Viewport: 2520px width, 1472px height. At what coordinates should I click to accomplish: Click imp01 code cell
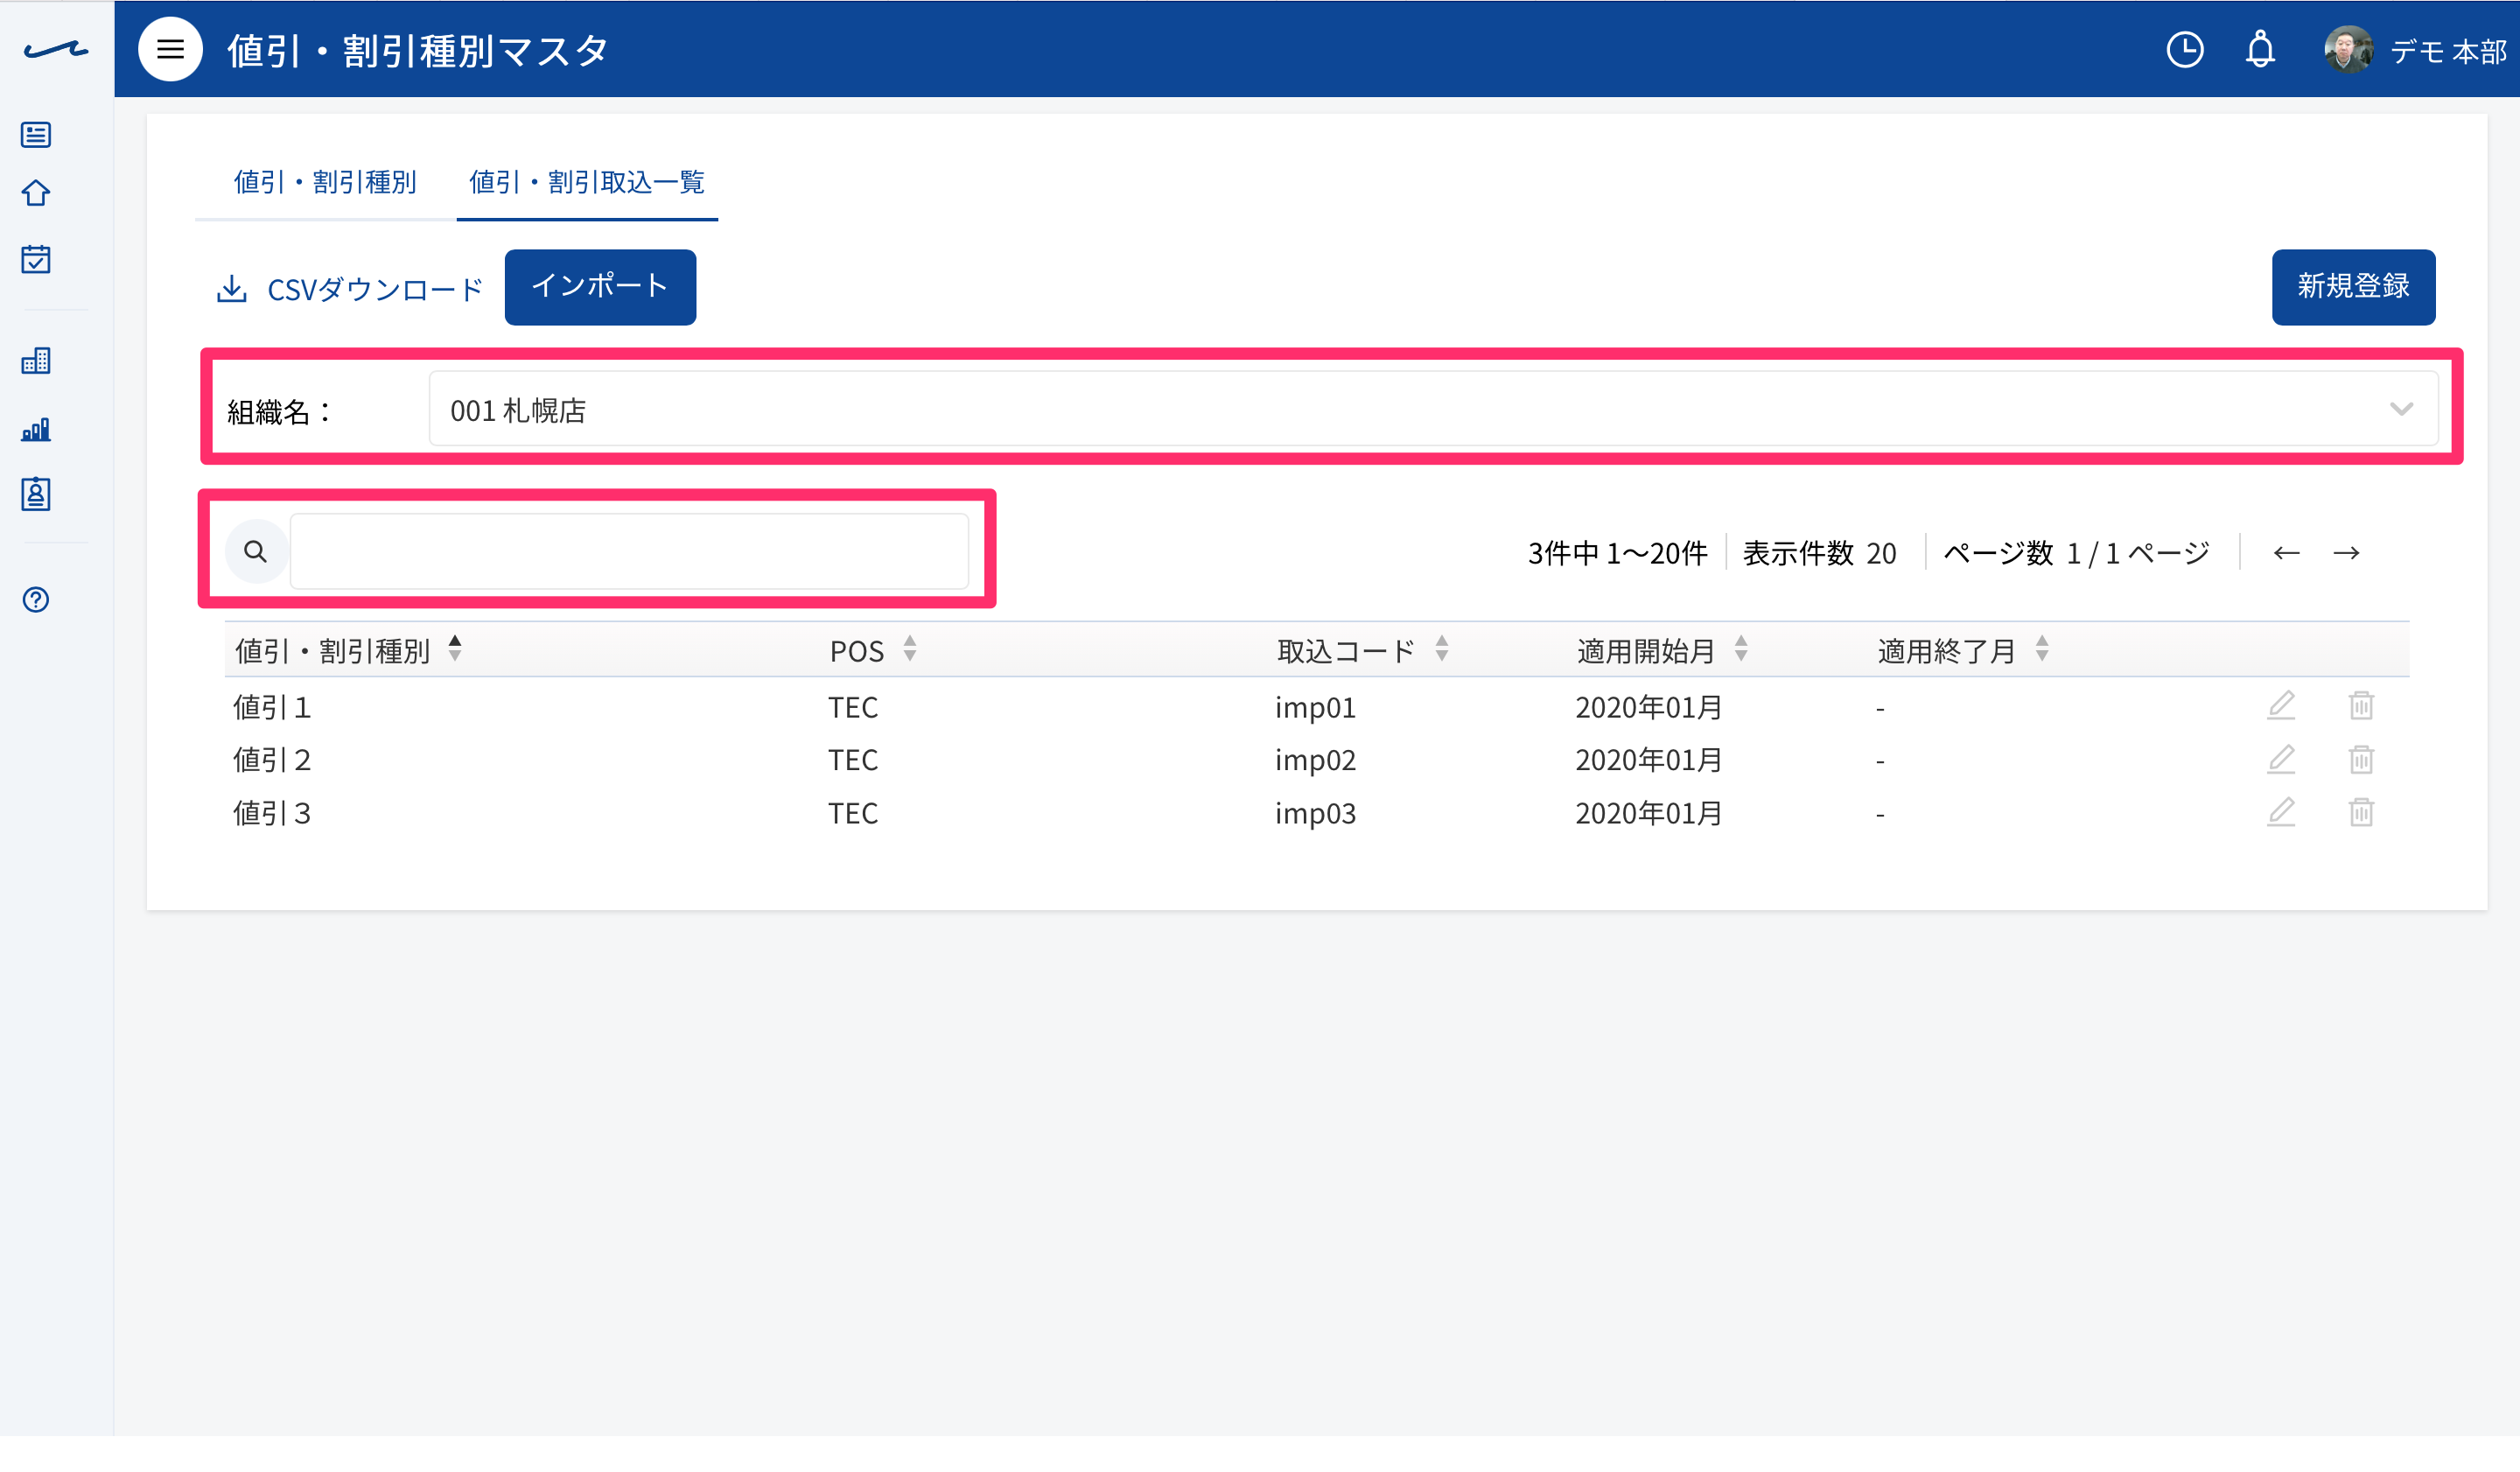tap(1315, 708)
